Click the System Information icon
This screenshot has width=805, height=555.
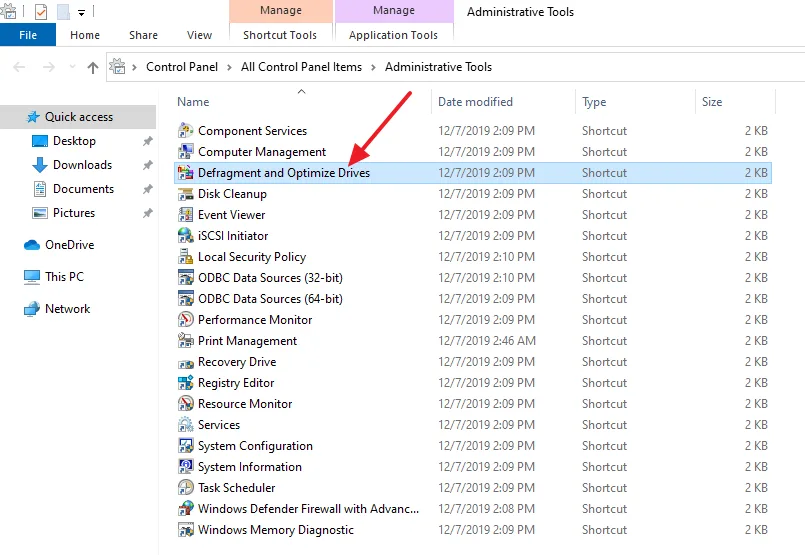185,467
